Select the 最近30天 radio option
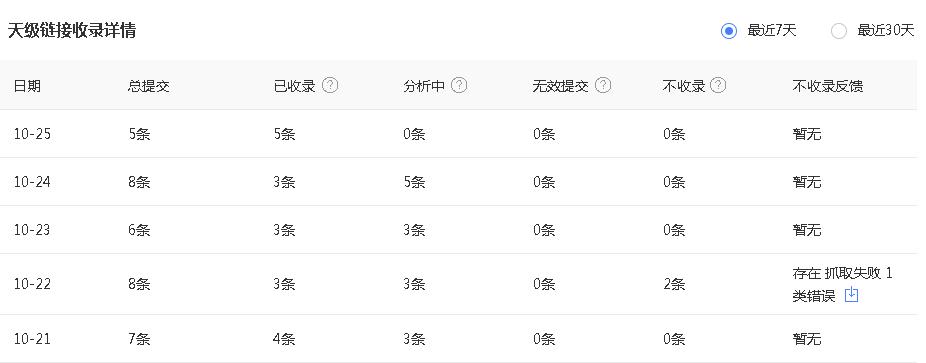The height and width of the screenshot is (363, 926). coord(839,31)
